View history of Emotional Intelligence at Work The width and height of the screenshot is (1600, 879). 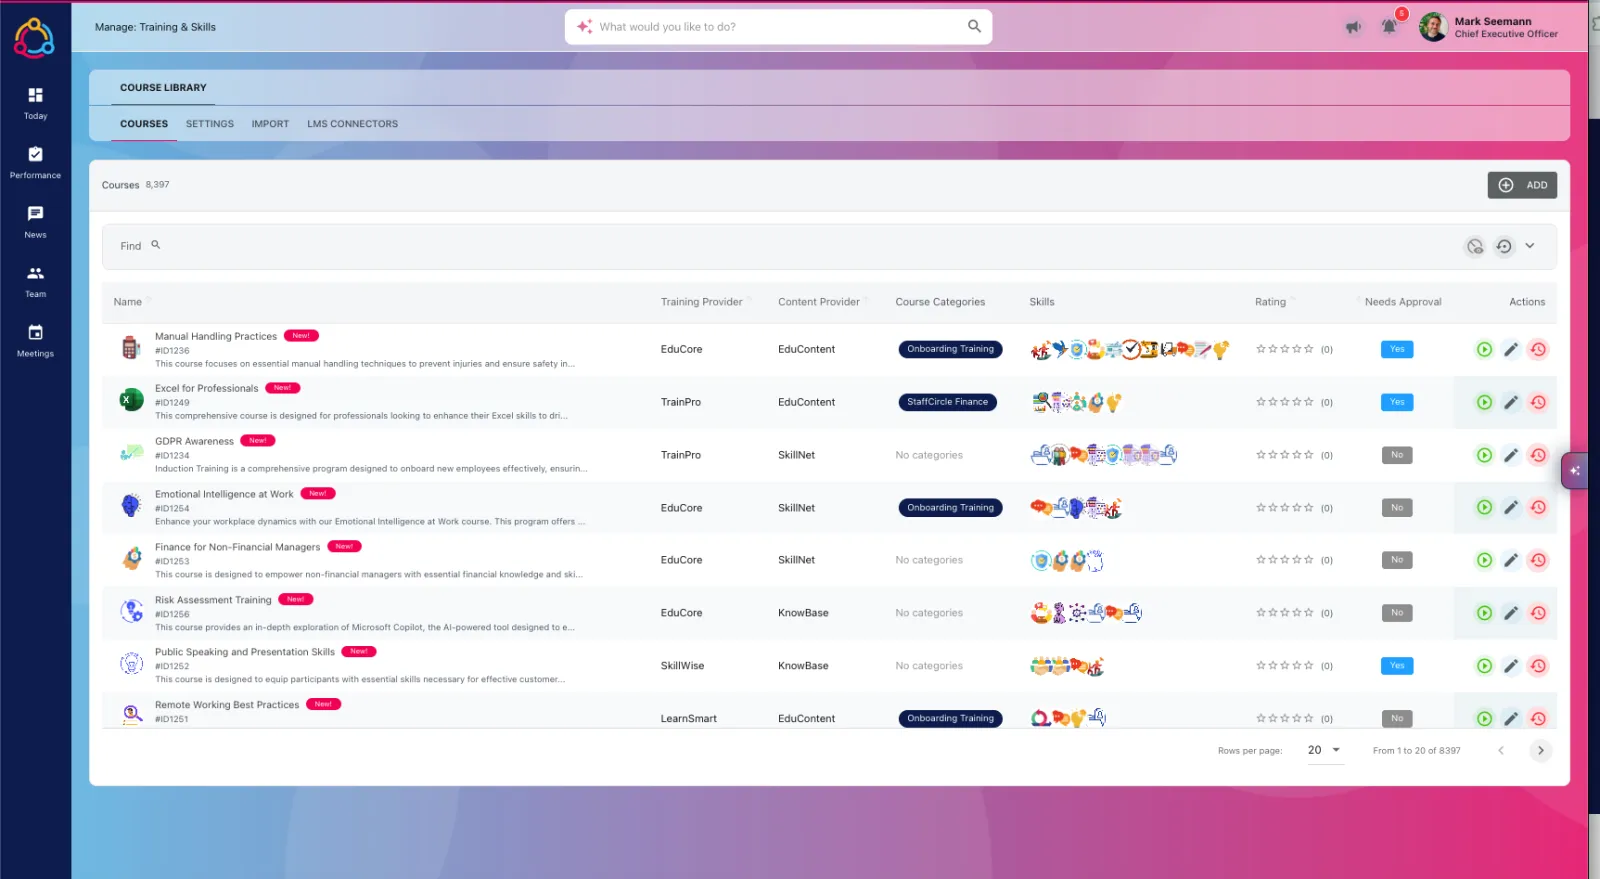[1538, 507]
